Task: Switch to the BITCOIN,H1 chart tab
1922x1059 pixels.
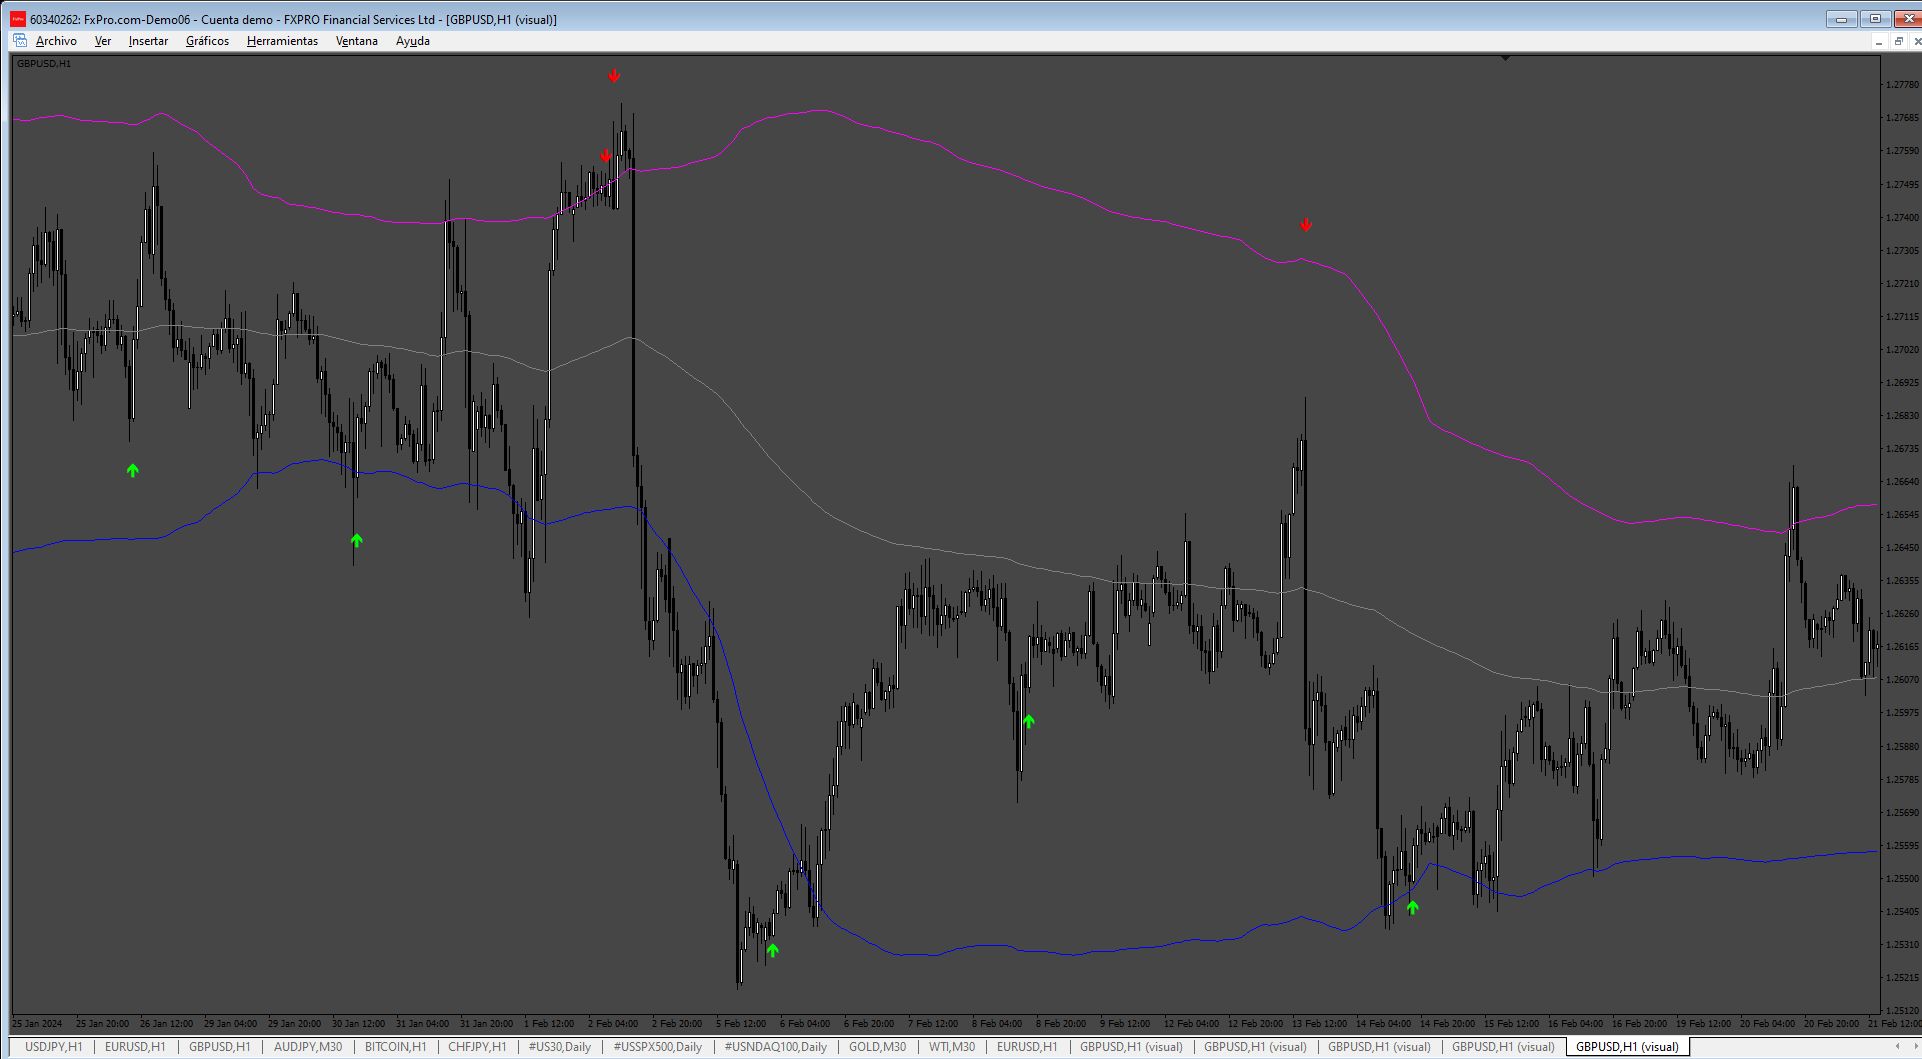Action: pyautogui.click(x=395, y=1047)
